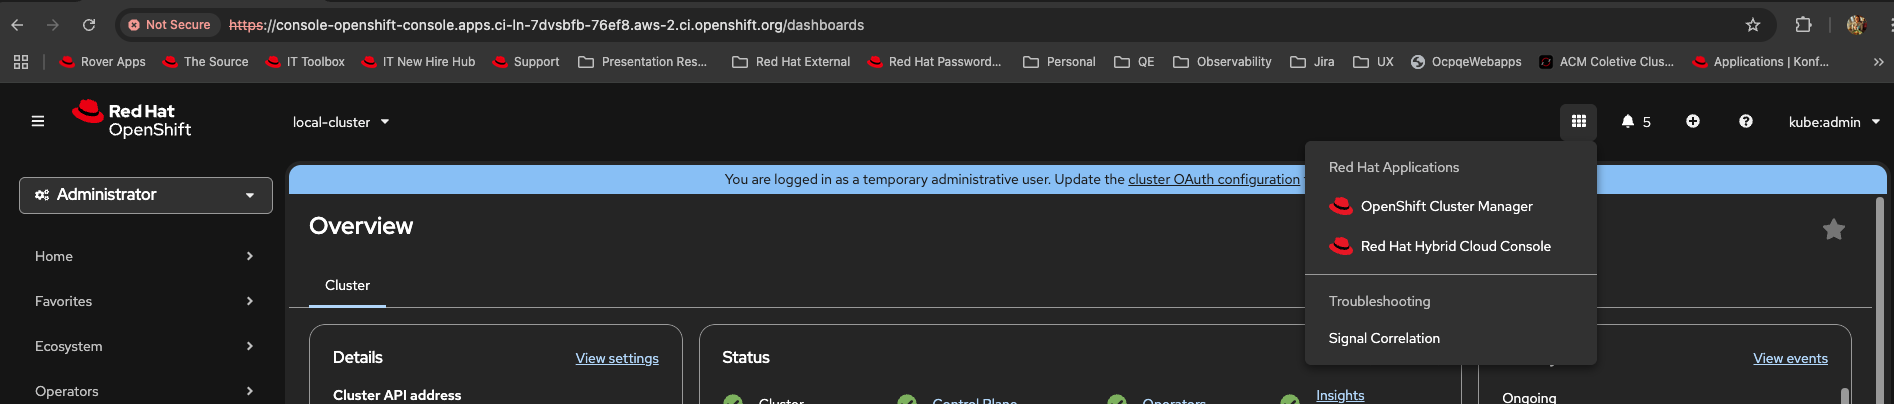The height and width of the screenshot is (404, 1894).
Task: Reload the page in browser
Action: tap(89, 25)
